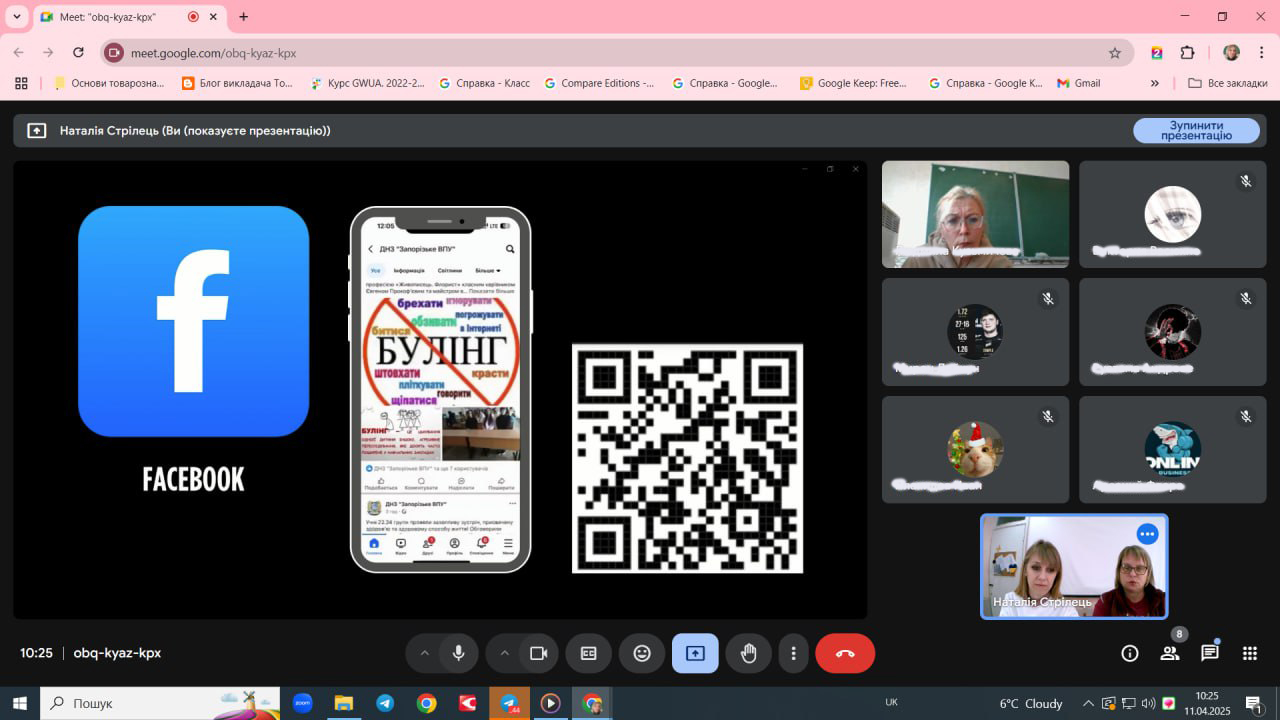Click the Facebook logo in the presentation
1280x720 pixels.
tap(193, 321)
